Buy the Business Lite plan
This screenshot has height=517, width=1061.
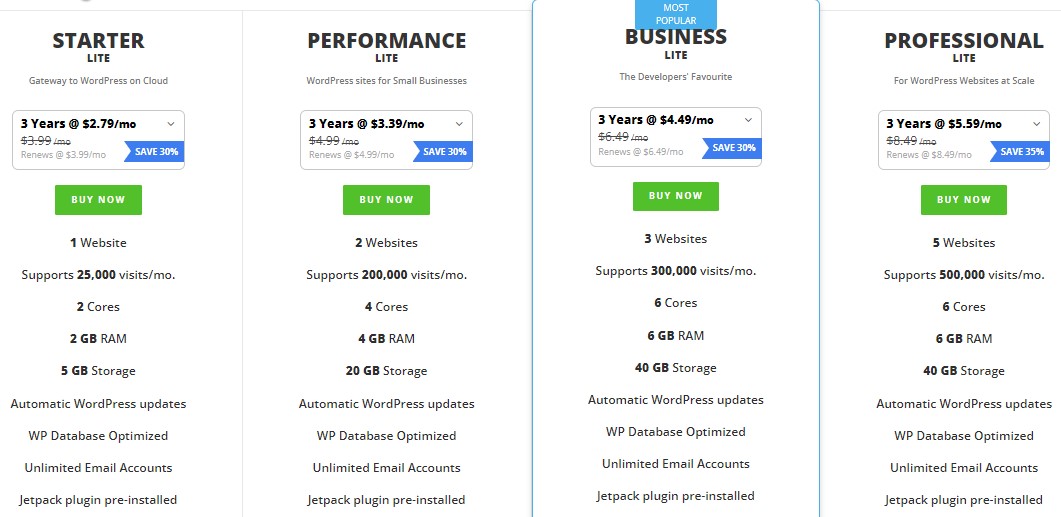[x=675, y=195]
